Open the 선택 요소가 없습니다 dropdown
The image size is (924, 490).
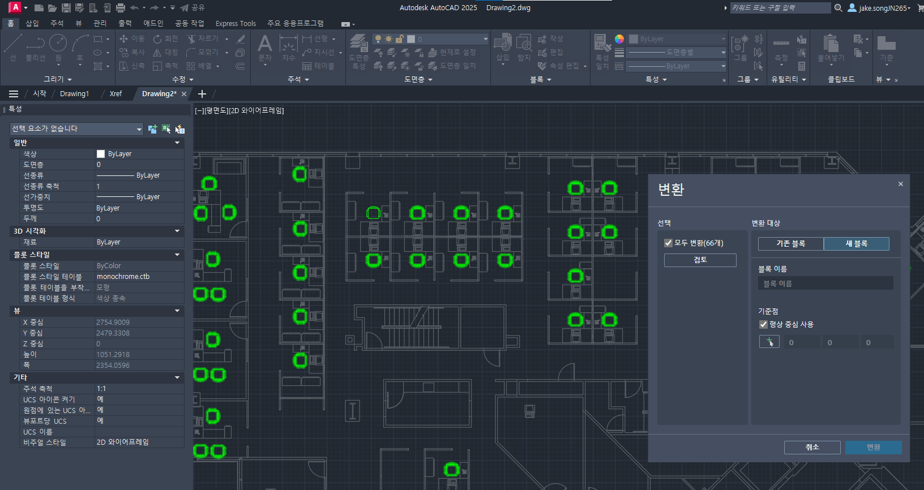77,128
